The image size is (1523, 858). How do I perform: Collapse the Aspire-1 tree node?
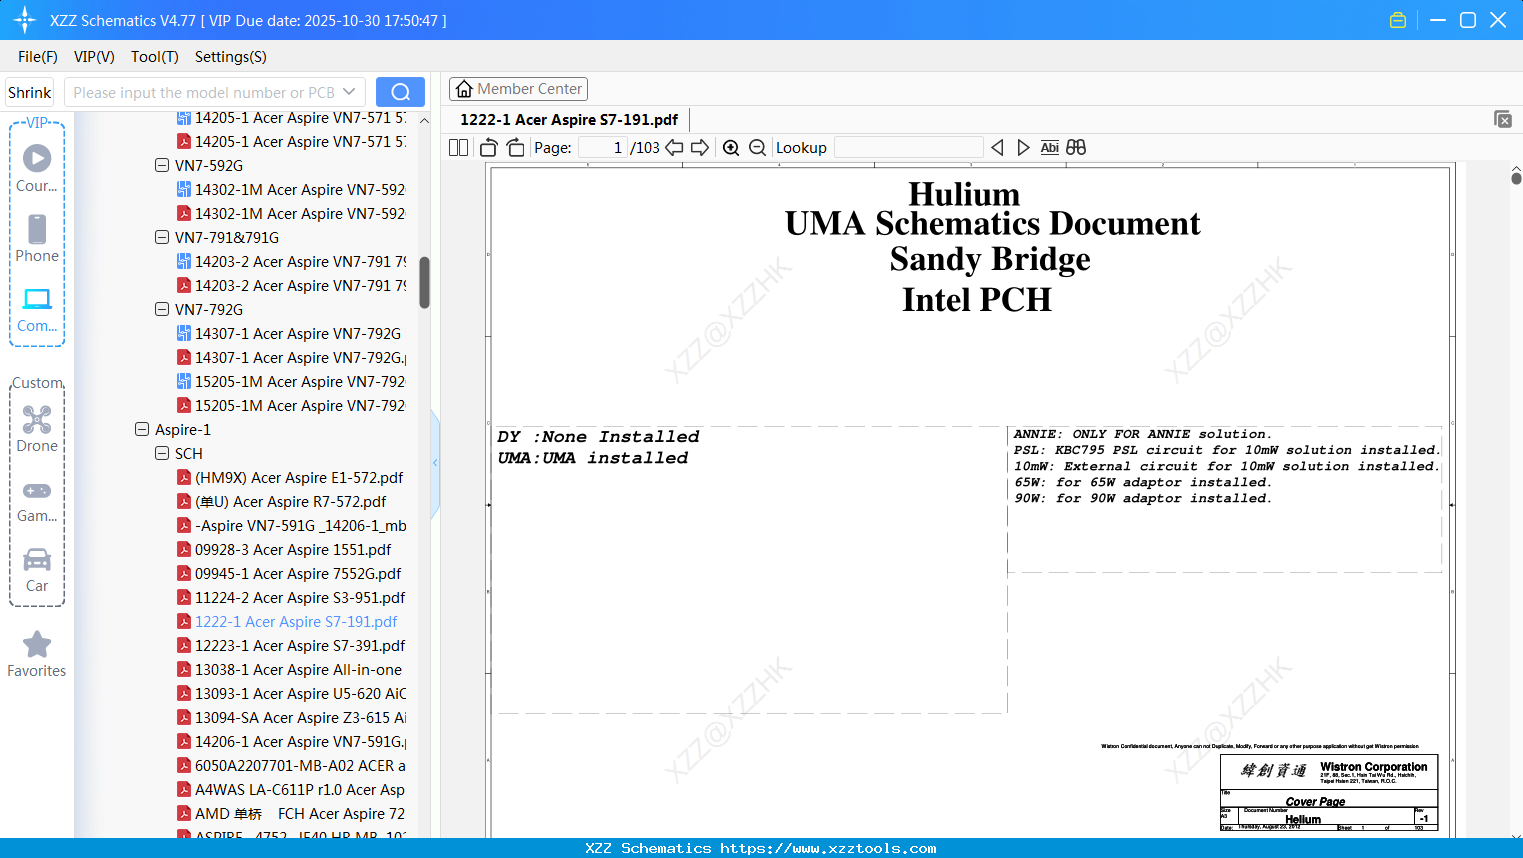tap(142, 430)
